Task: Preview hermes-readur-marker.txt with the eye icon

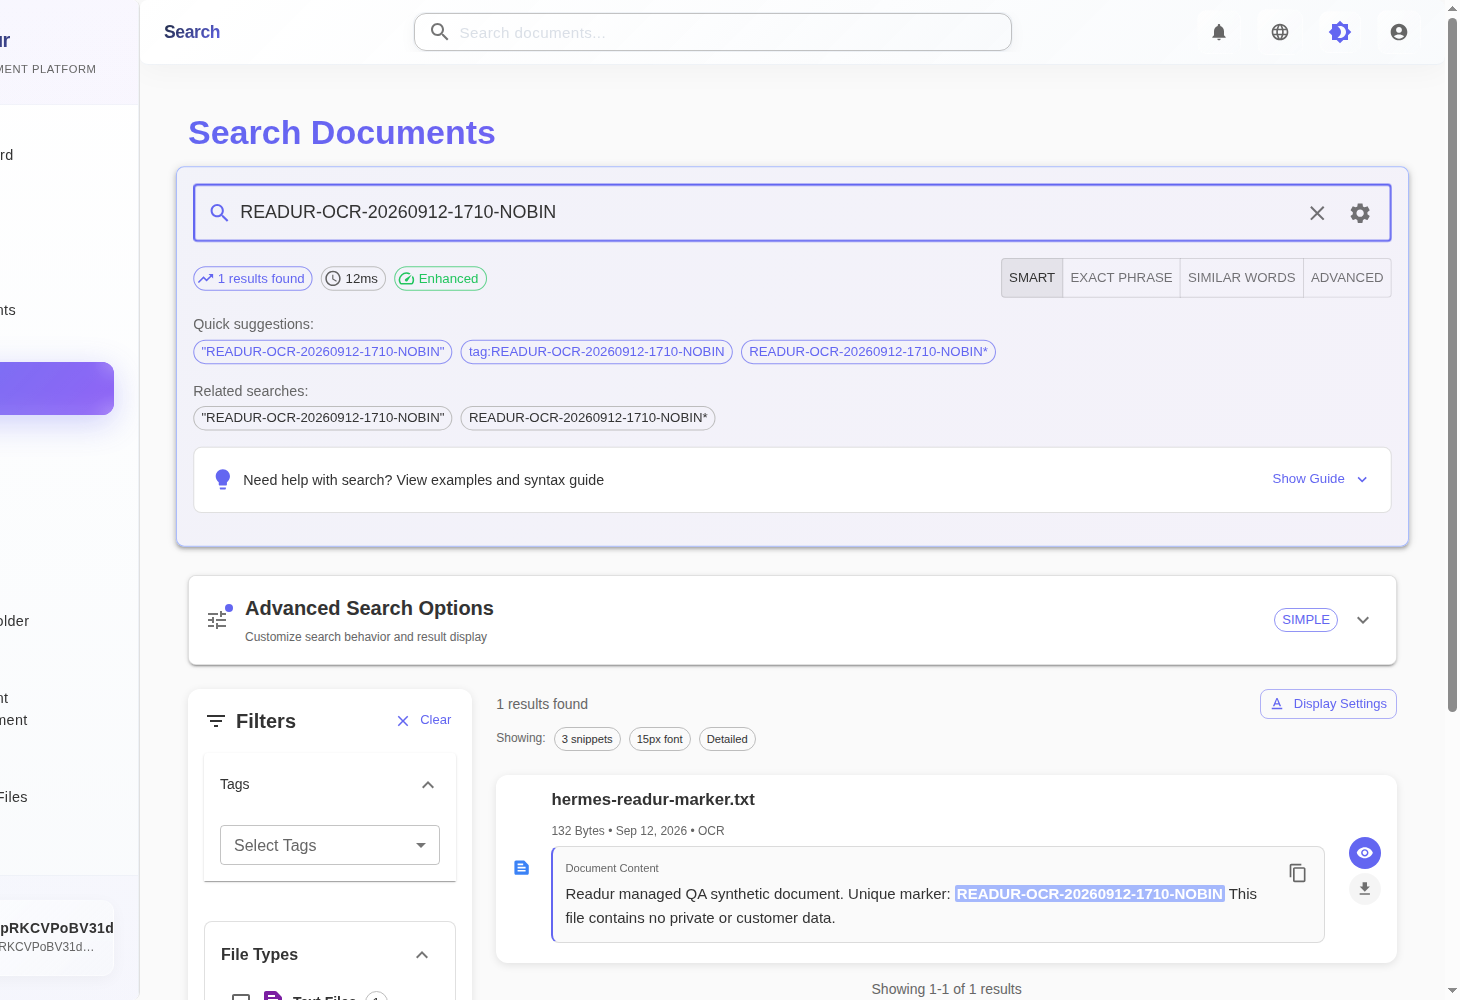Action: tap(1365, 853)
